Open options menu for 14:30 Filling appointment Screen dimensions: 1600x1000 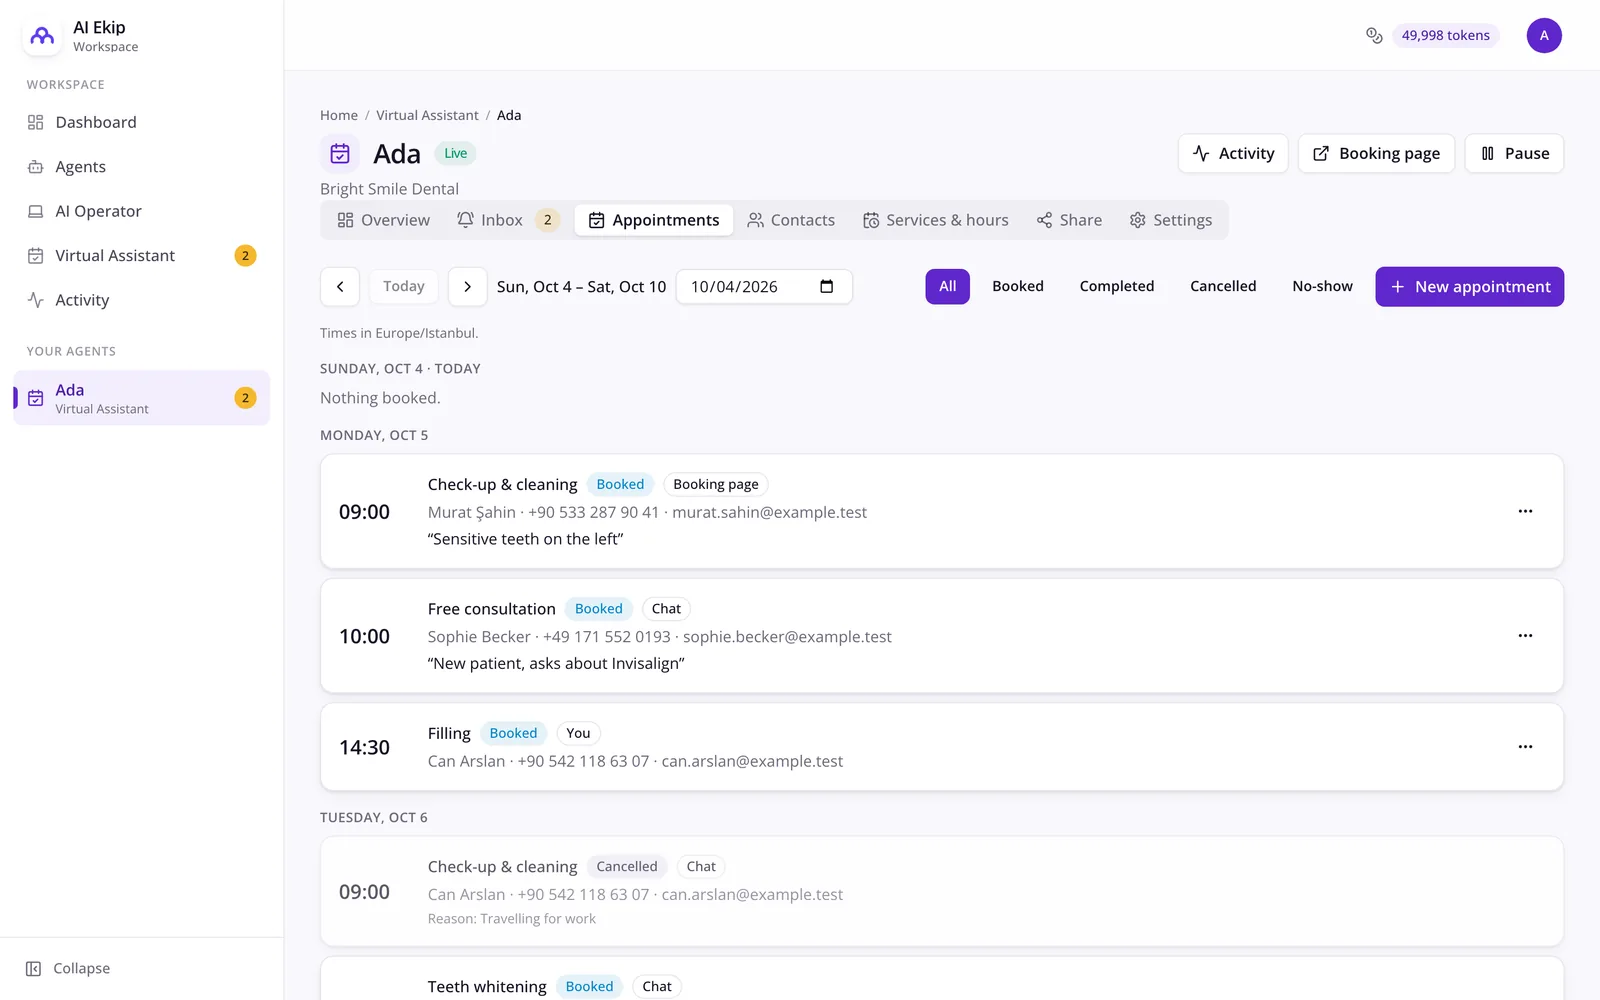click(1525, 747)
